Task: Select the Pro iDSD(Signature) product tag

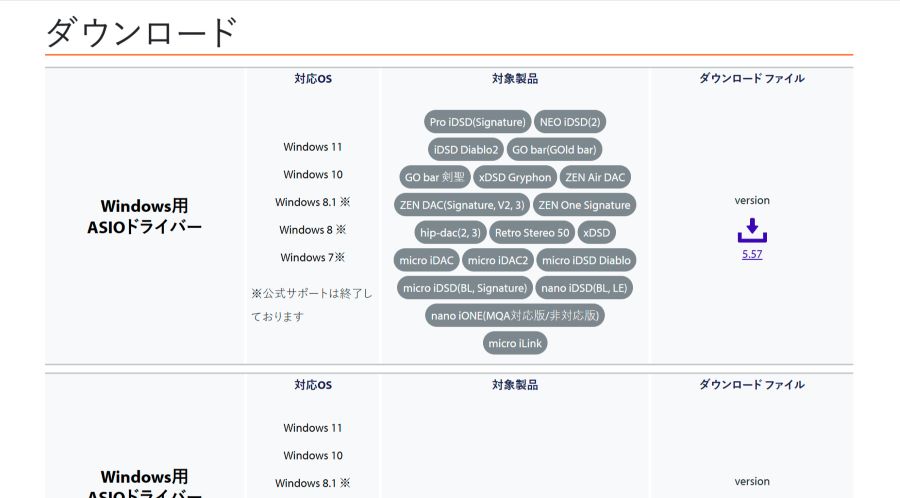Action: [x=478, y=122]
